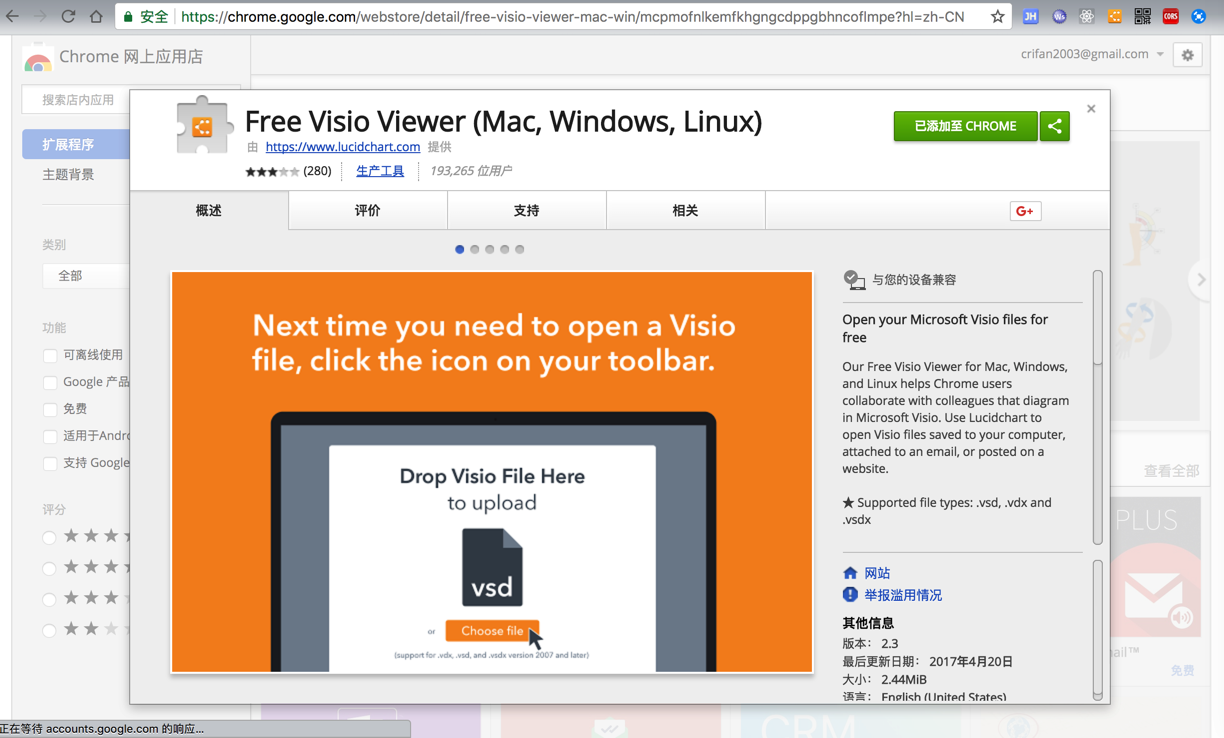The width and height of the screenshot is (1224, 738).
Task: Open the 生产工具 category link
Action: click(380, 171)
